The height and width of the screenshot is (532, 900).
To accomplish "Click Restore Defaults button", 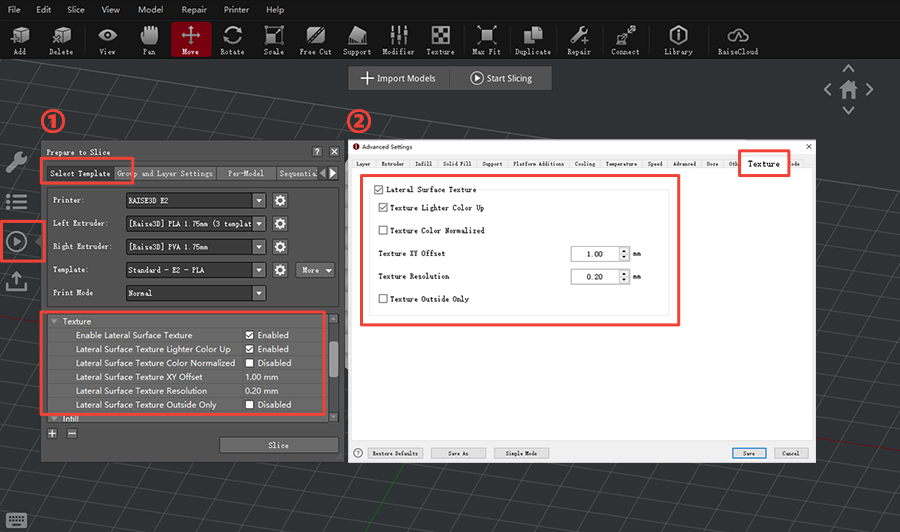I will 395,453.
